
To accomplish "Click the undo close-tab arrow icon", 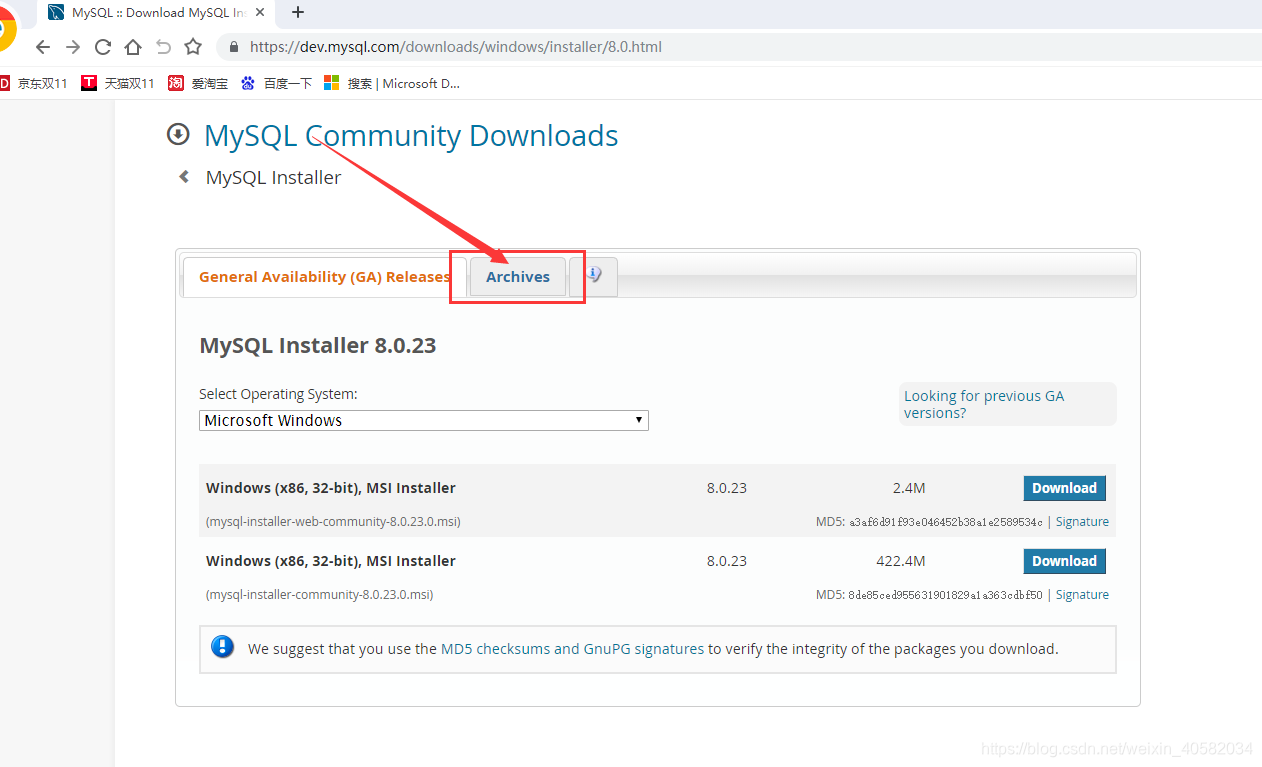I will point(163,47).
